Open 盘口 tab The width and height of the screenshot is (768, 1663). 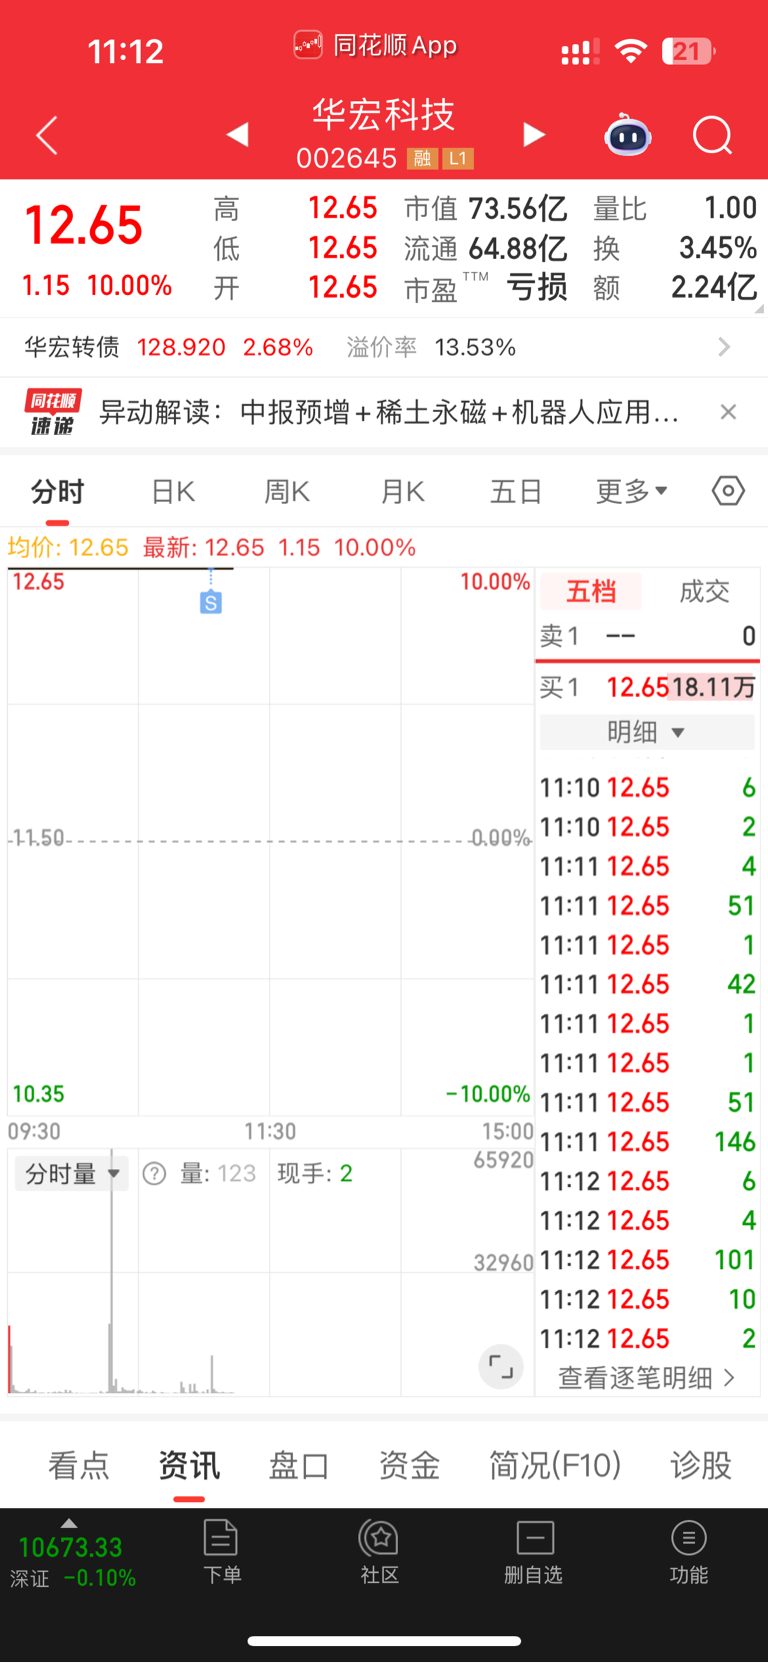[299, 1465]
